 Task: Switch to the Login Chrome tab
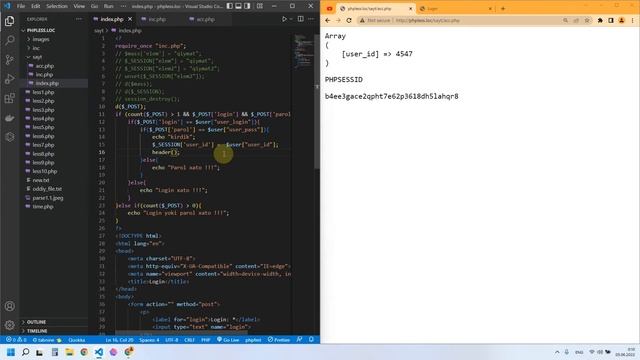(x=455, y=9)
